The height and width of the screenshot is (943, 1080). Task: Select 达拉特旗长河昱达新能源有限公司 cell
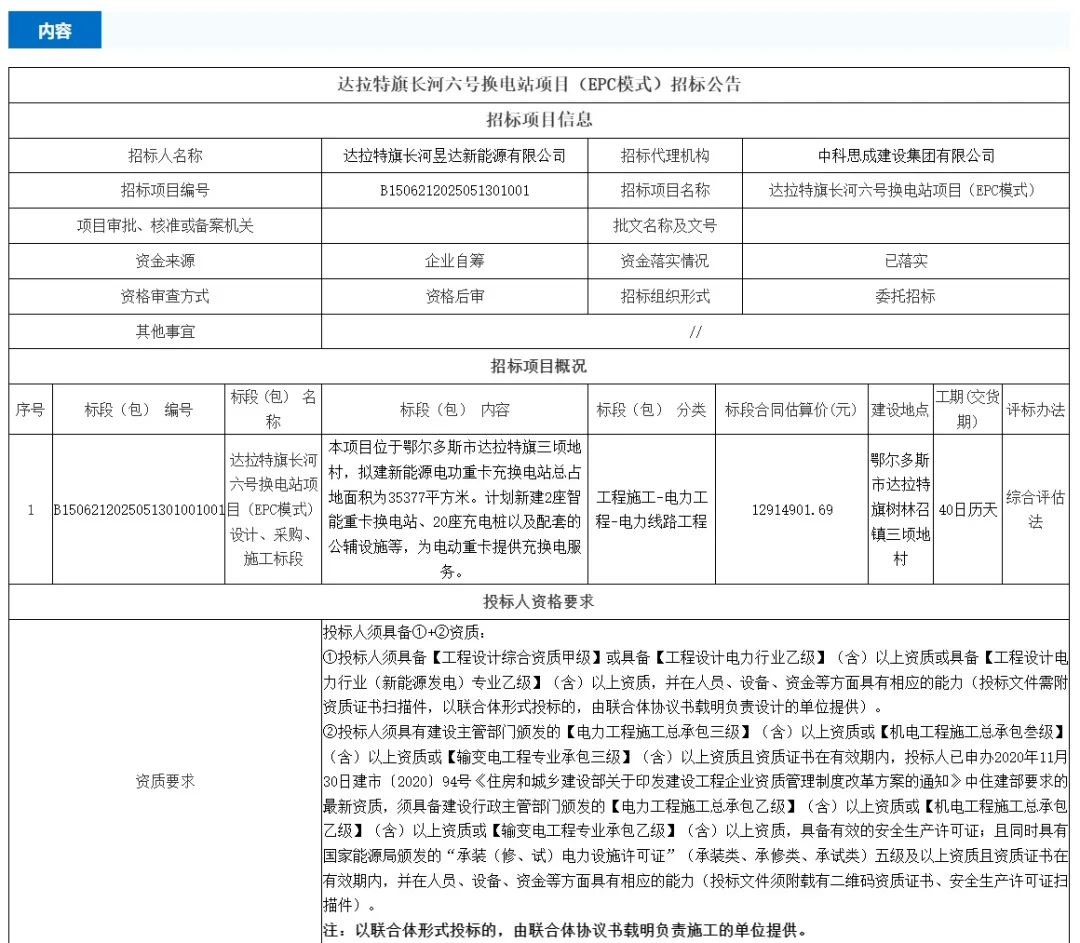(455, 156)
